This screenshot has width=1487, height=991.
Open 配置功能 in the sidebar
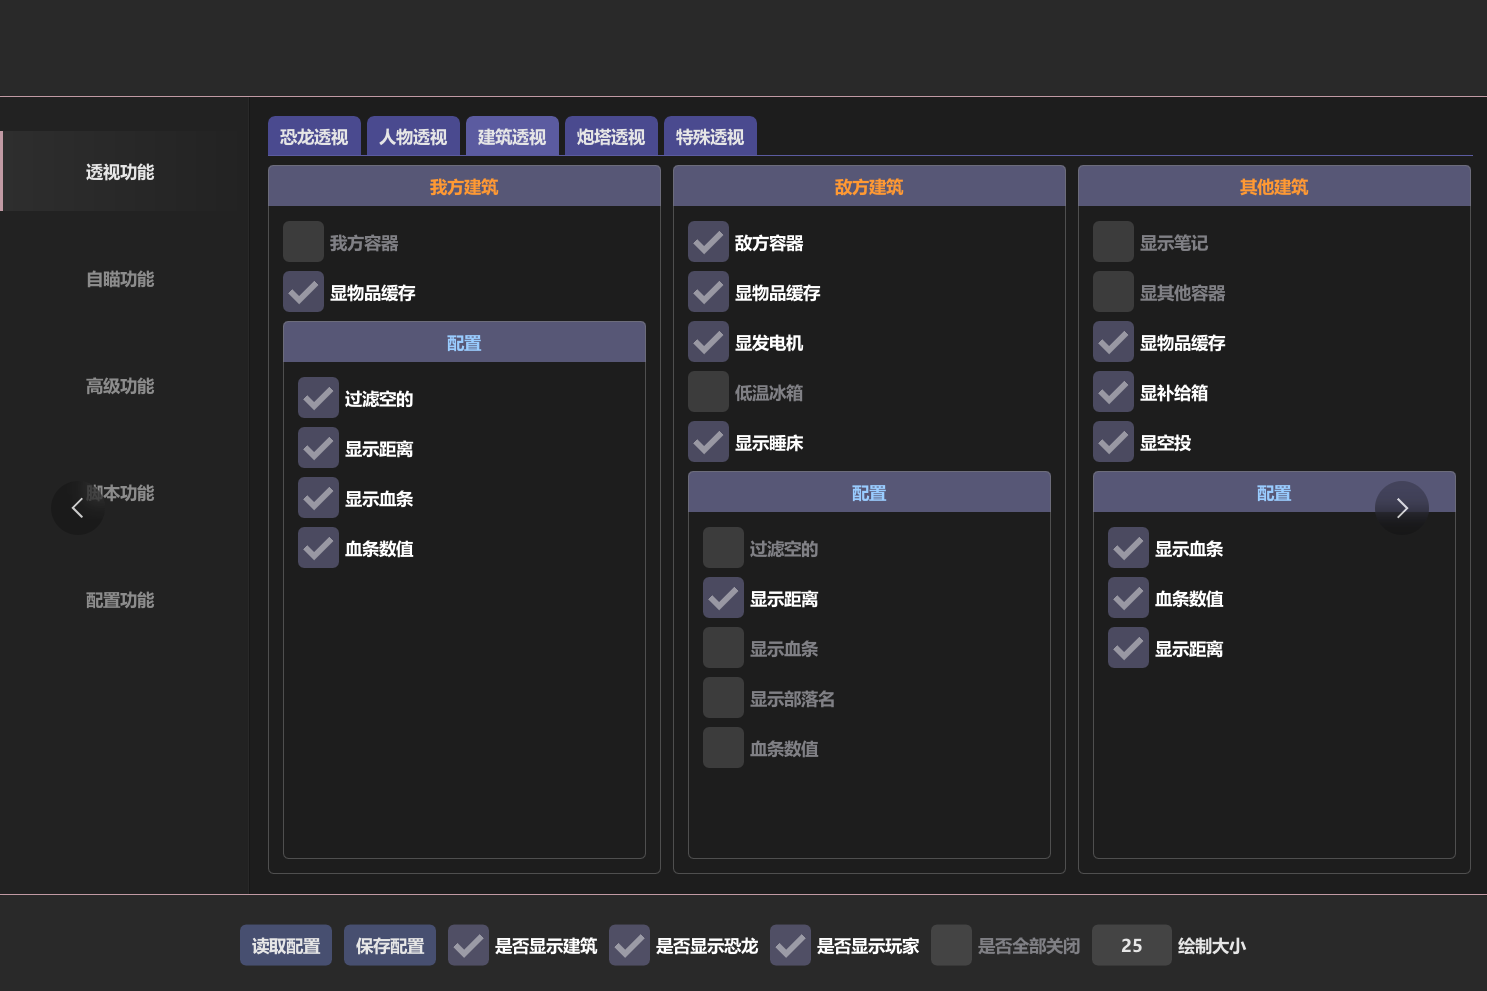[x=120, y=600]
